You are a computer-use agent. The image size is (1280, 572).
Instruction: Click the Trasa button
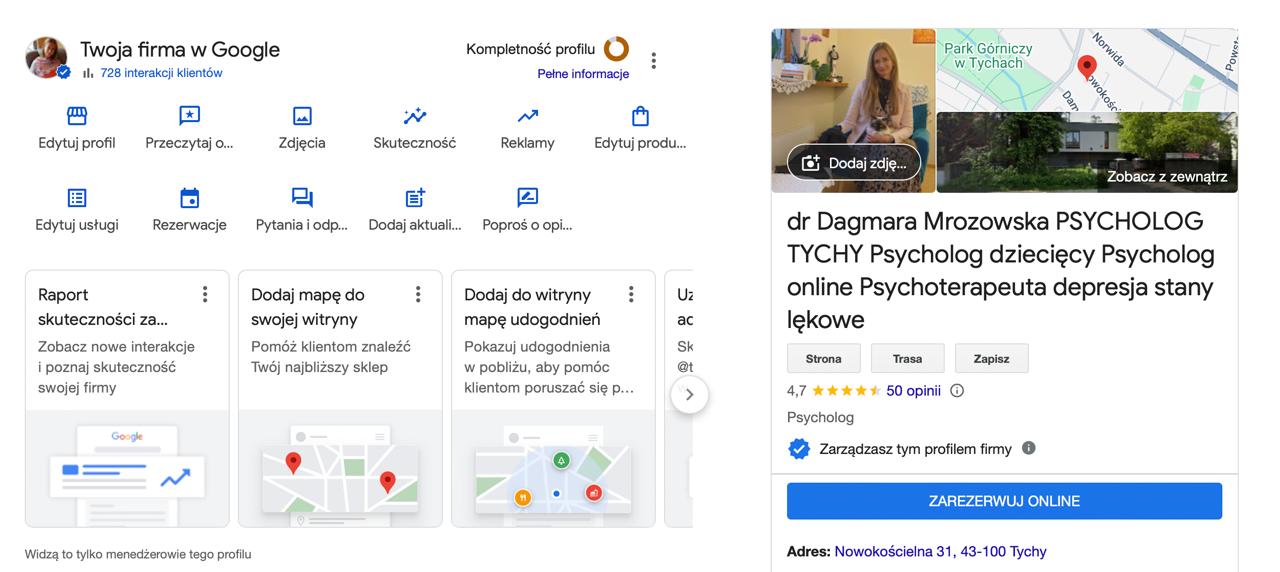point(908,358)
